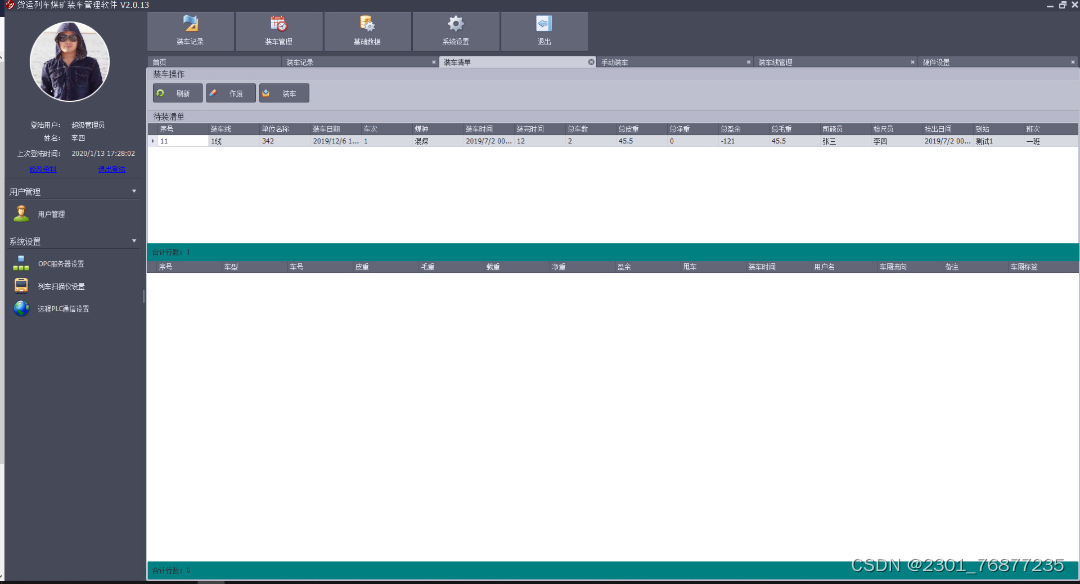Viewport: 1080px width, 584px height.
Task: Sort by 总毛重 column header
Action: (794, 129)
